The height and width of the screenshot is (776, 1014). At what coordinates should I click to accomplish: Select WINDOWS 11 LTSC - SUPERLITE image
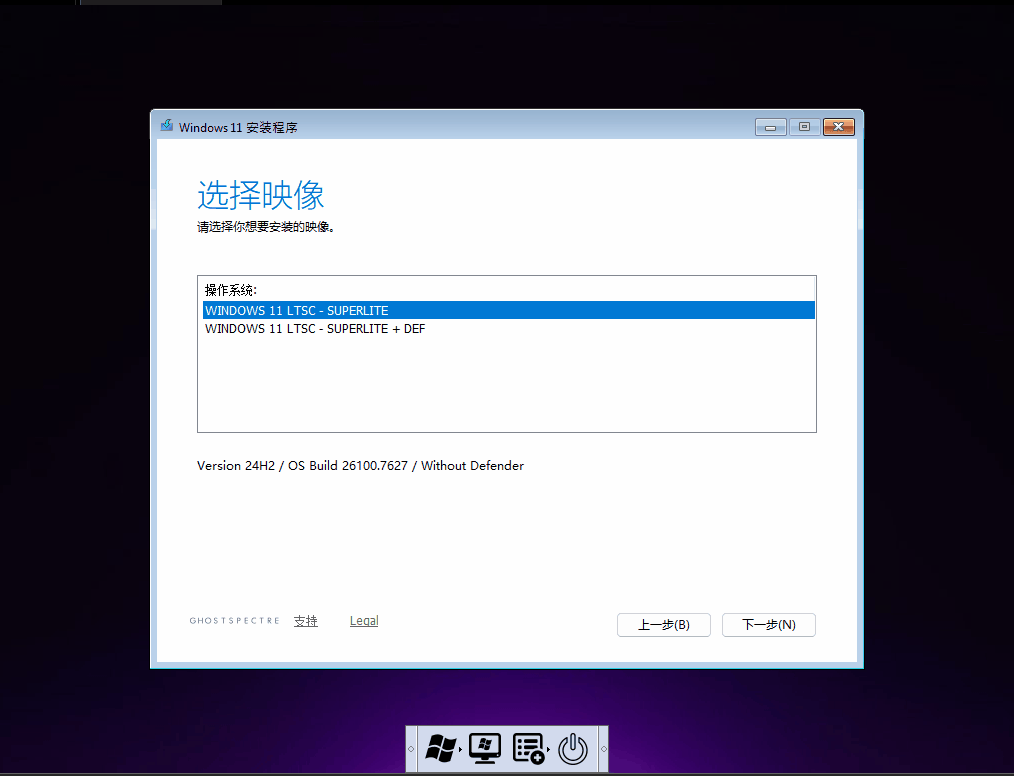(508, 310)
